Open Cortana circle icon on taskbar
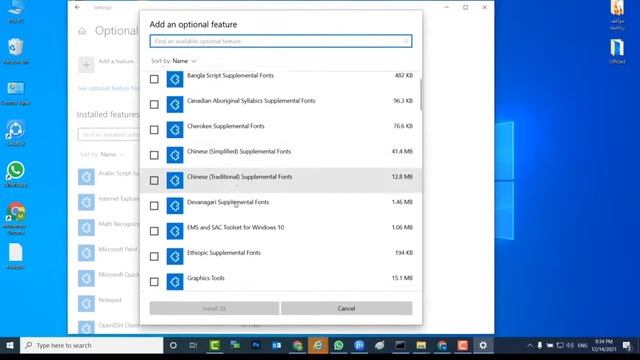Image resolution: width=640 pixels, height=360 pixels. pos(173,345)
